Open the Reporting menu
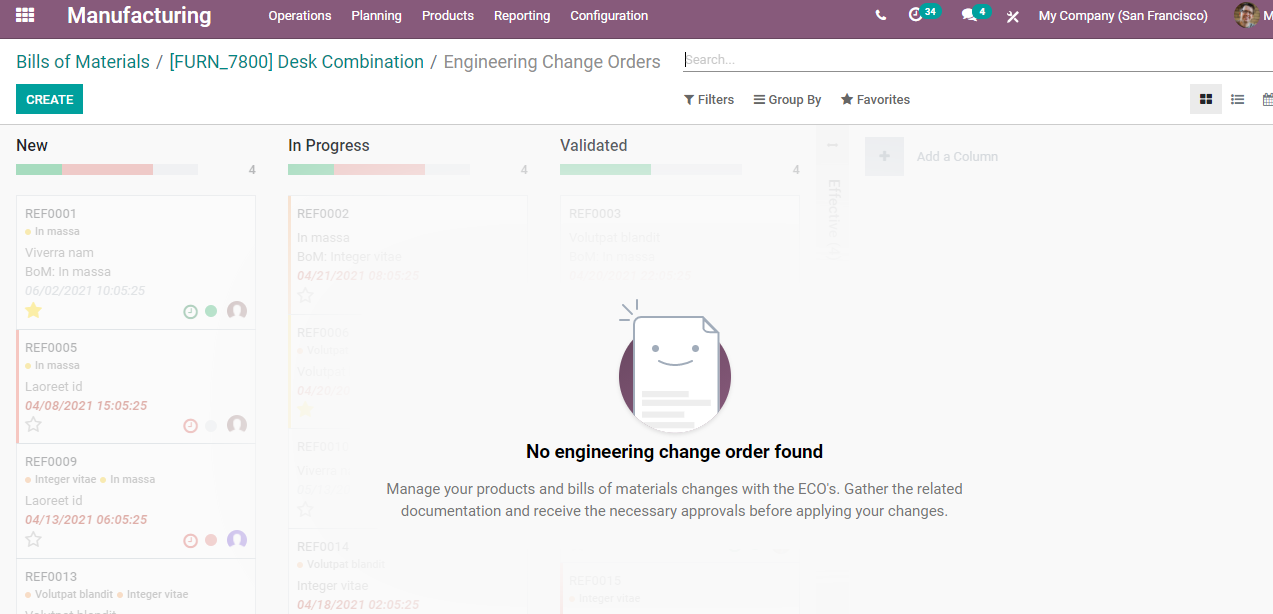1273x614 pixels. (522, 16)
